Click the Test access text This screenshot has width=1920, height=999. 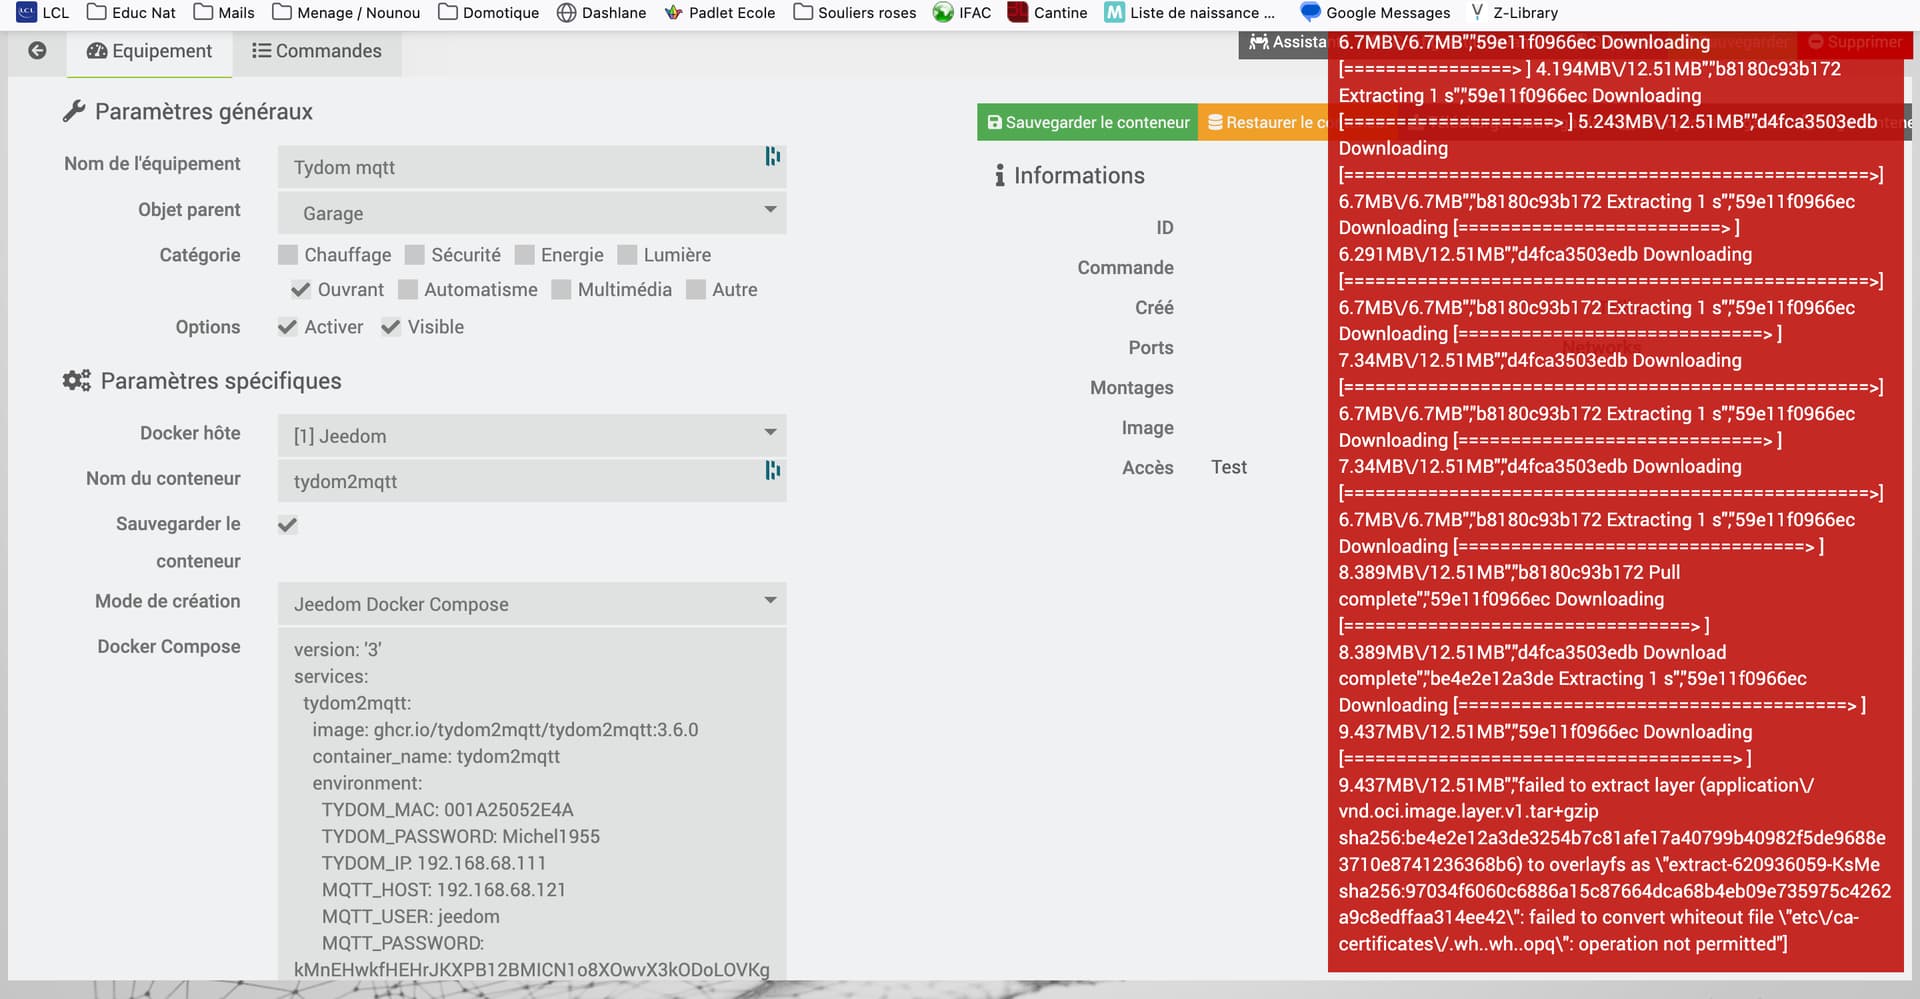(x=1229, y=467)
